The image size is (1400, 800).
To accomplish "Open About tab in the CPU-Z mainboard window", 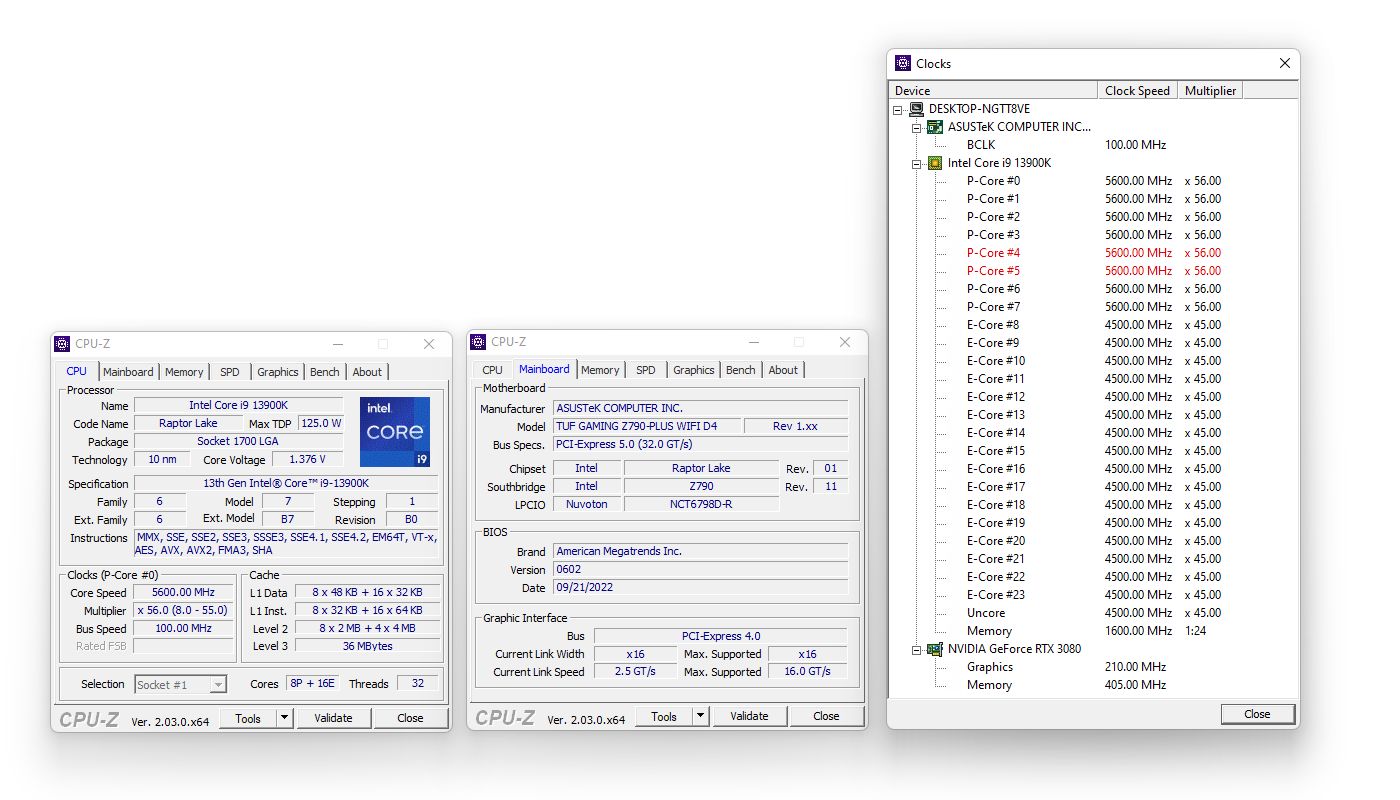I will 783,370.
